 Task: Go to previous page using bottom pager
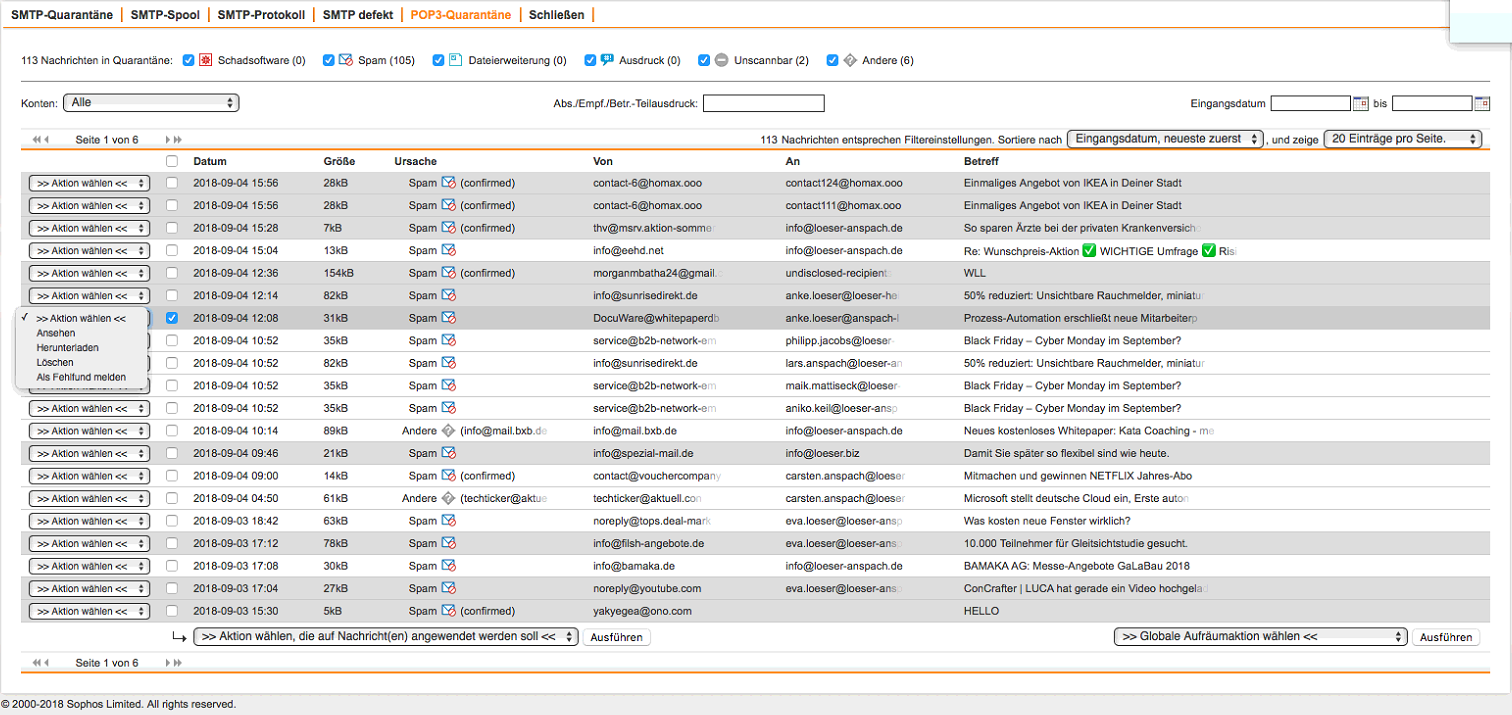point(46,663)
